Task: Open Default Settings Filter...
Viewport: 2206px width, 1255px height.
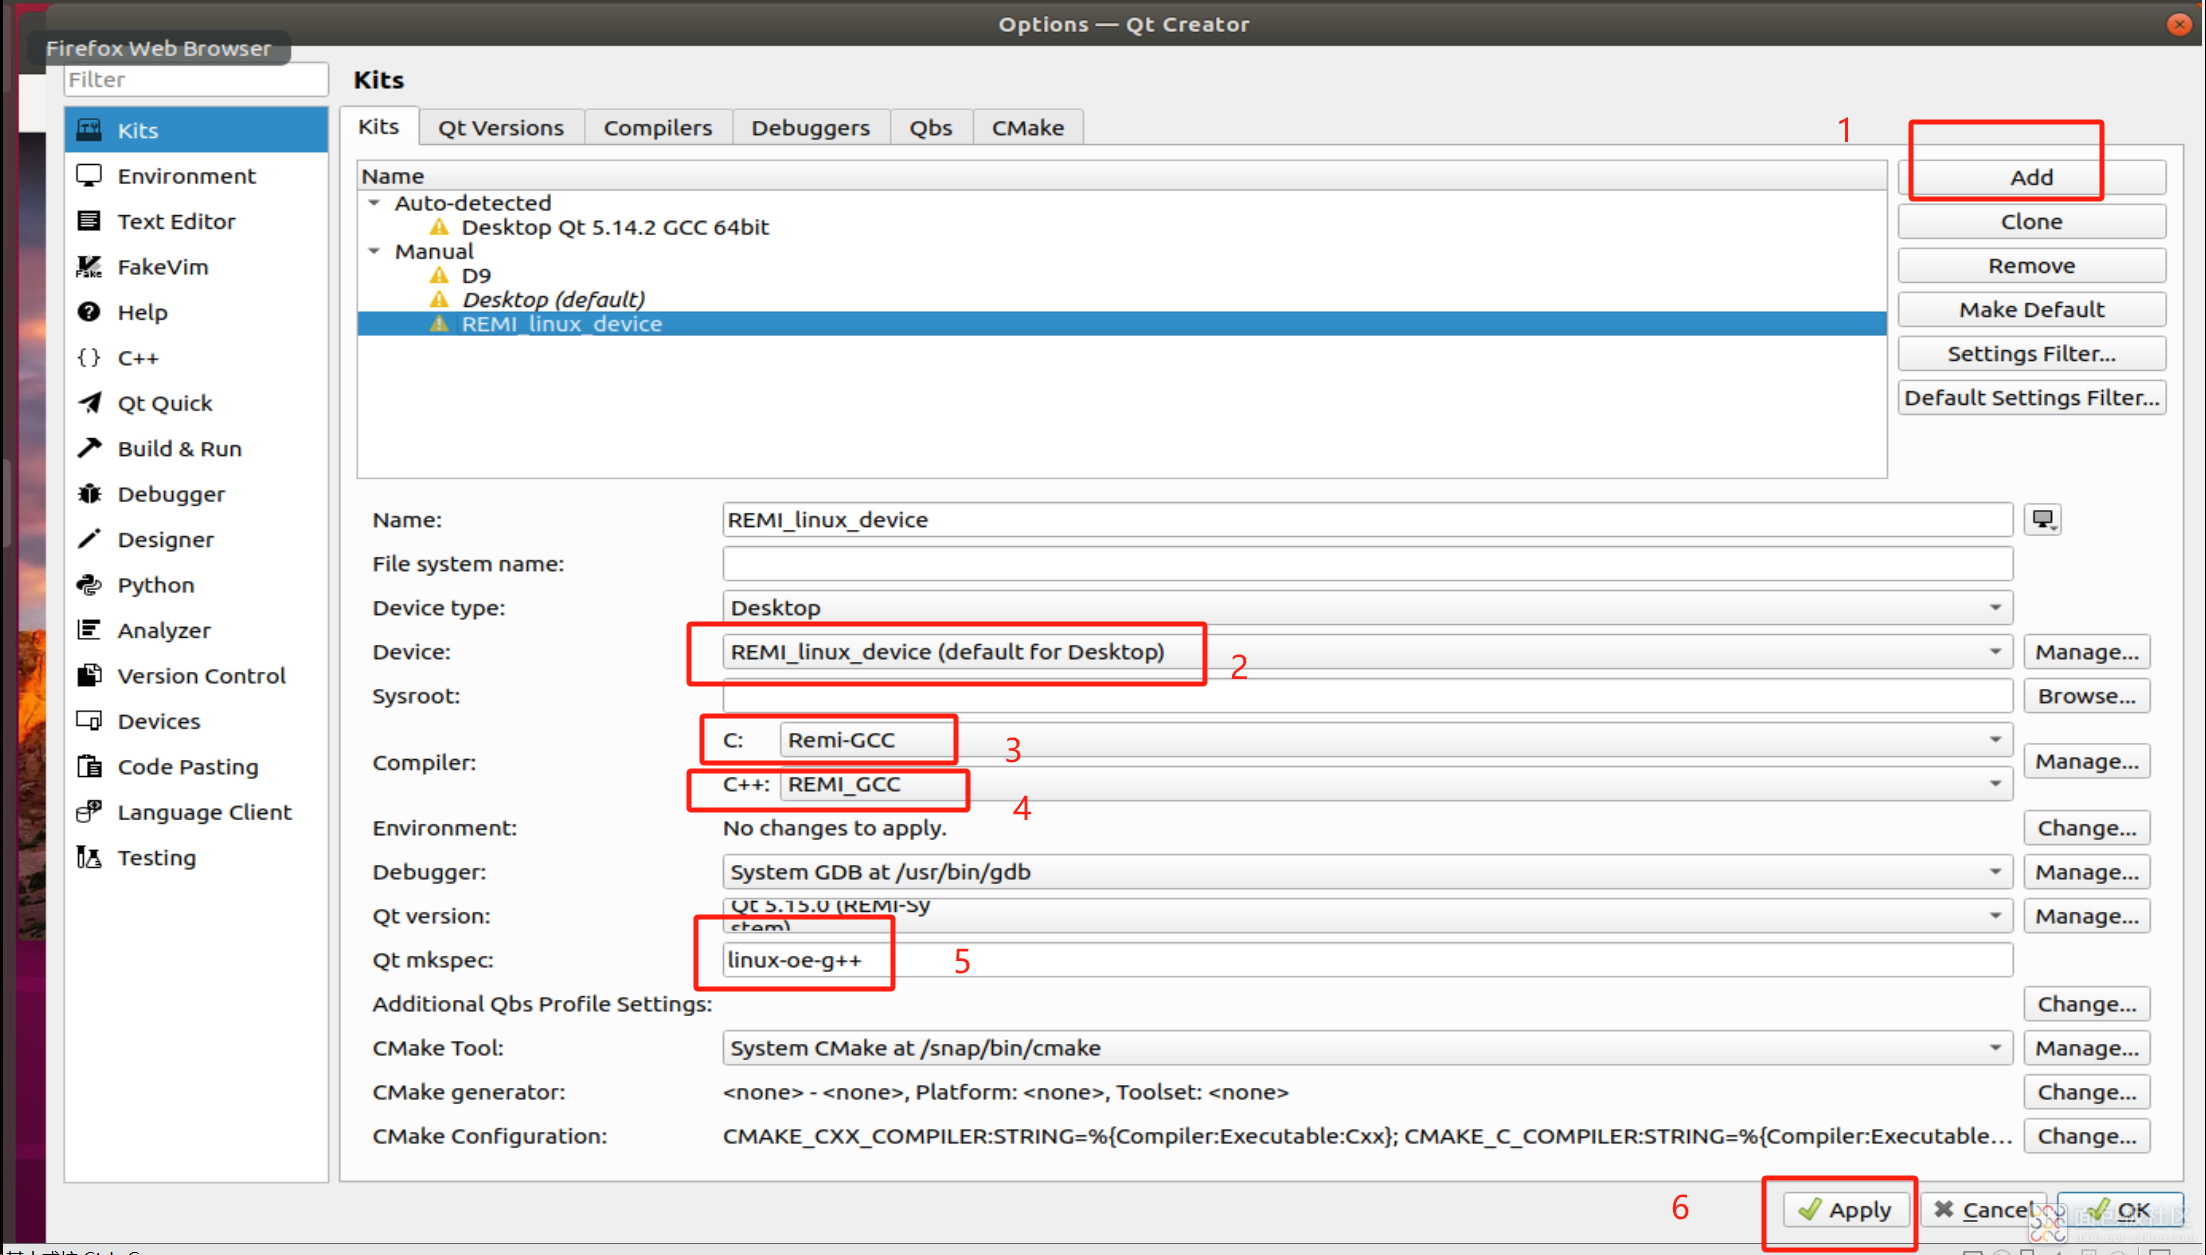Action: [2032, 398]
